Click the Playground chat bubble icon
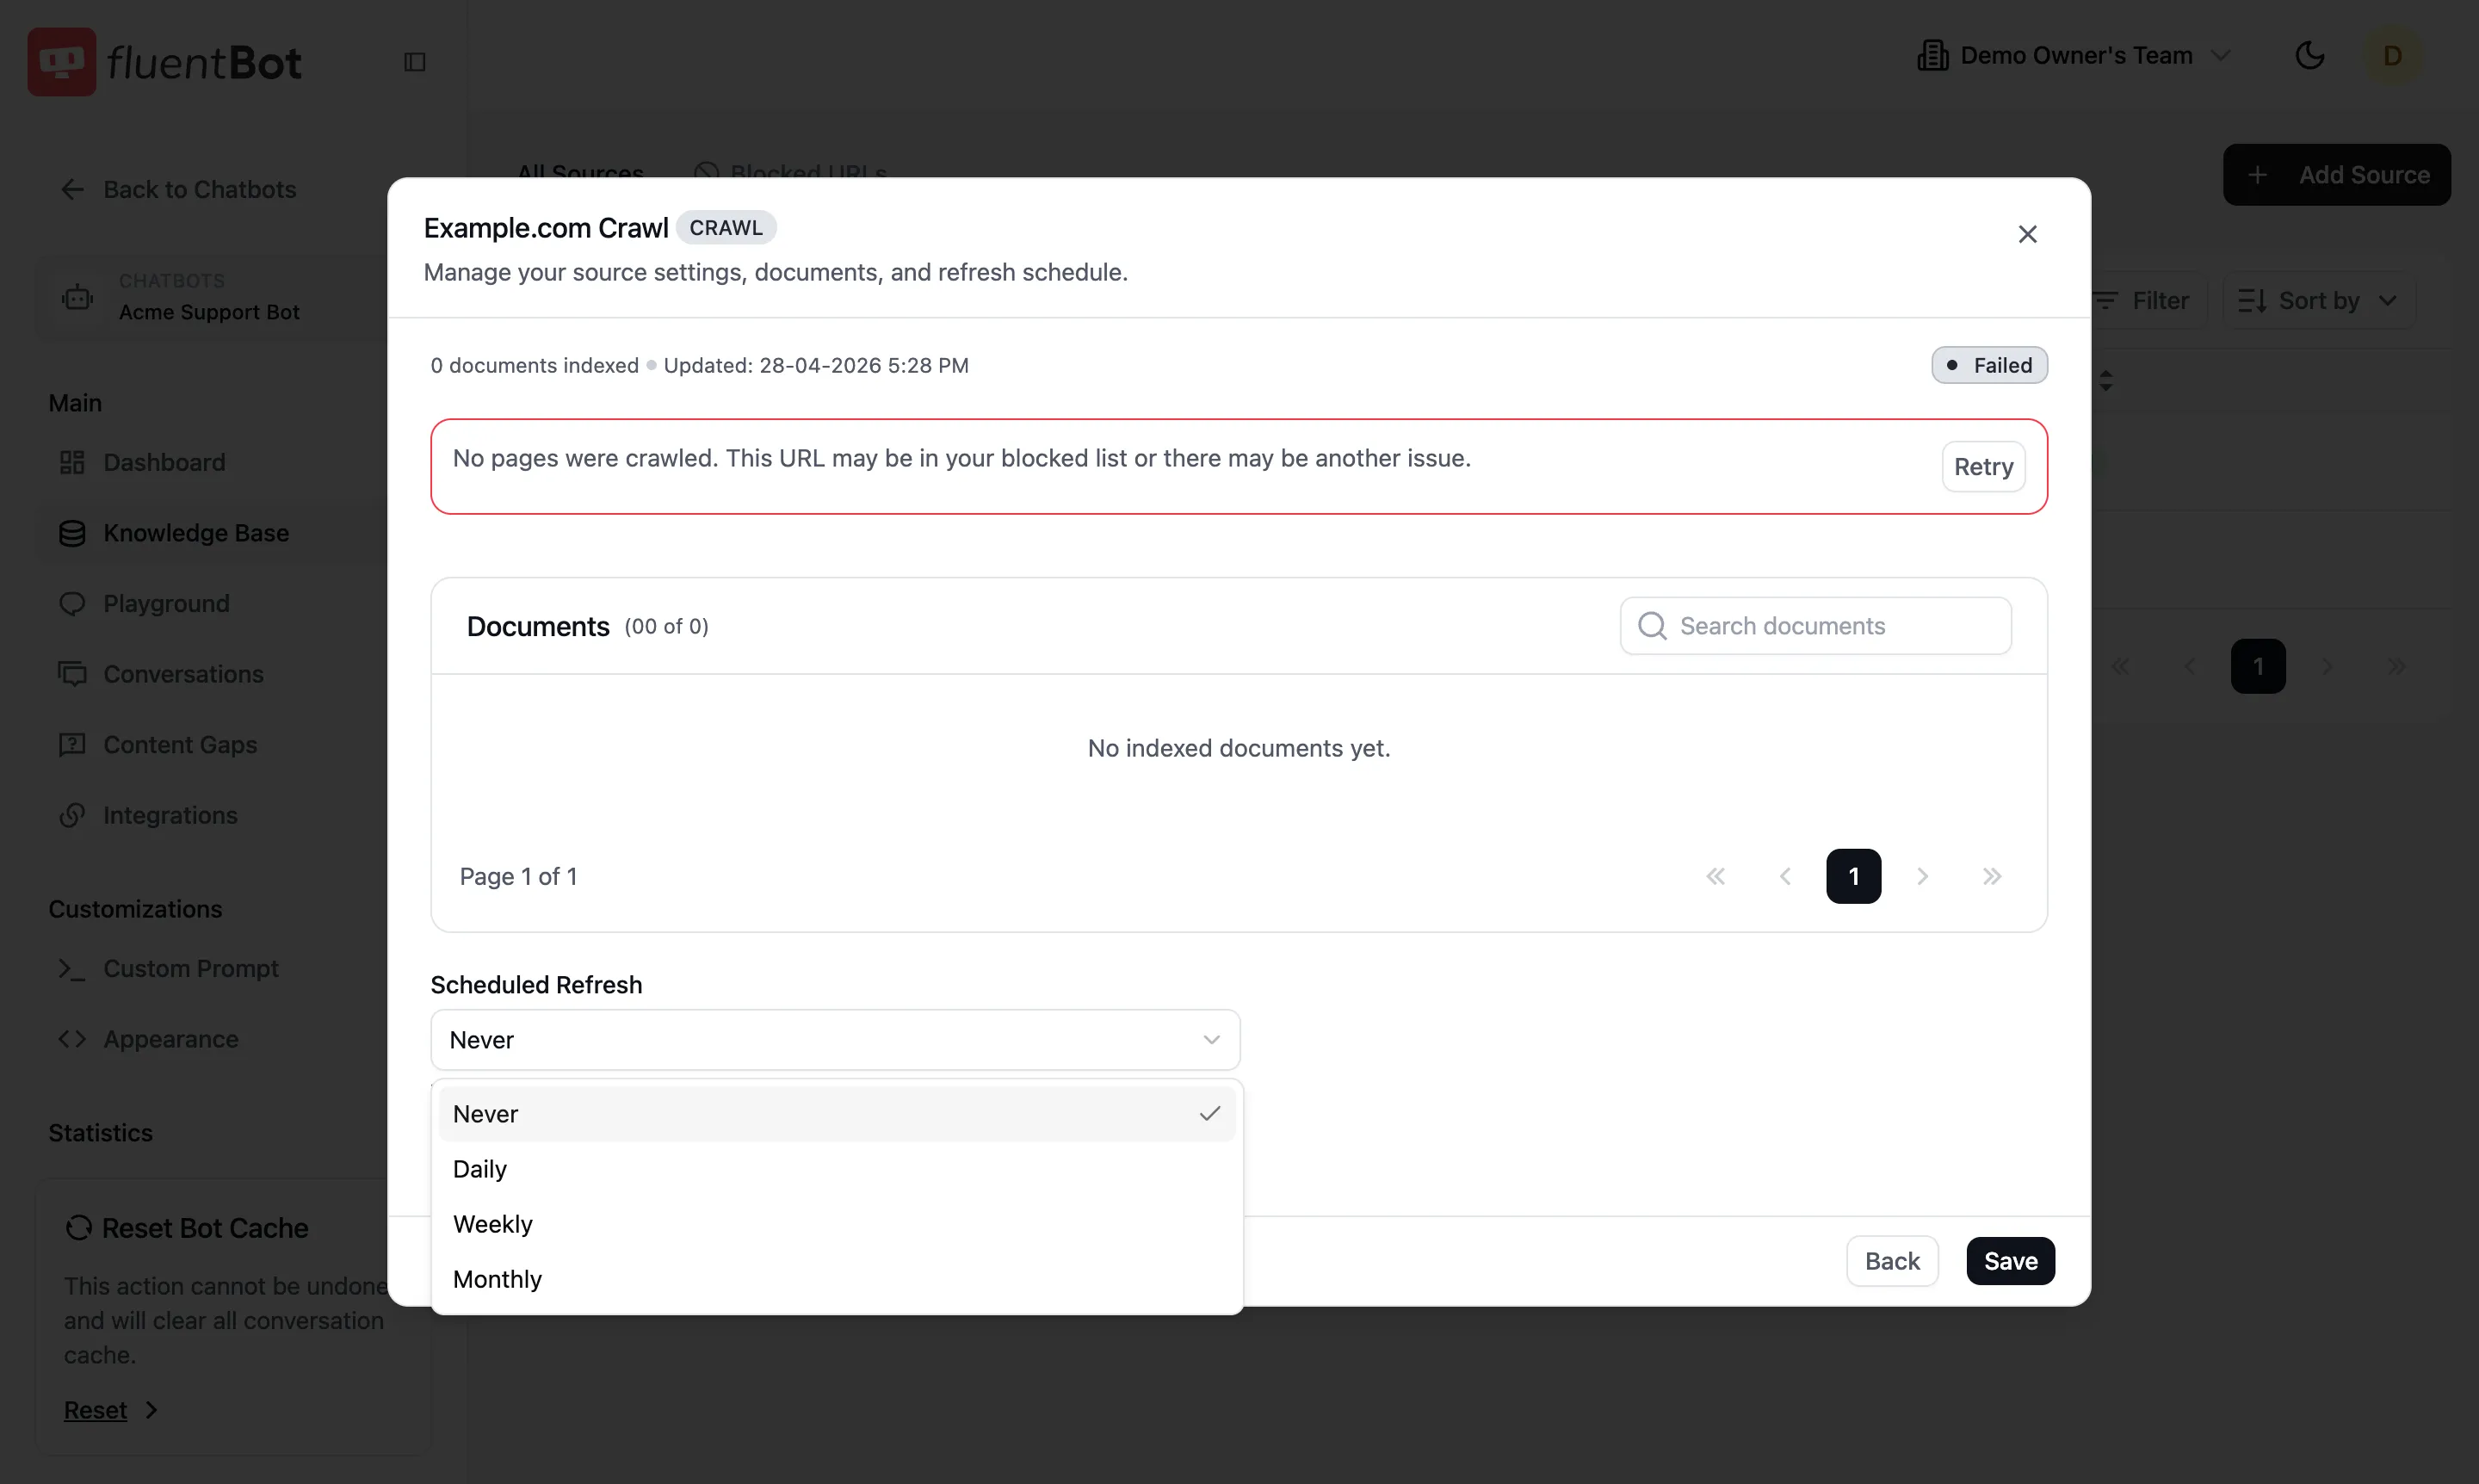The width and height of the screenshot is (2479, 1484). [72, 603]
